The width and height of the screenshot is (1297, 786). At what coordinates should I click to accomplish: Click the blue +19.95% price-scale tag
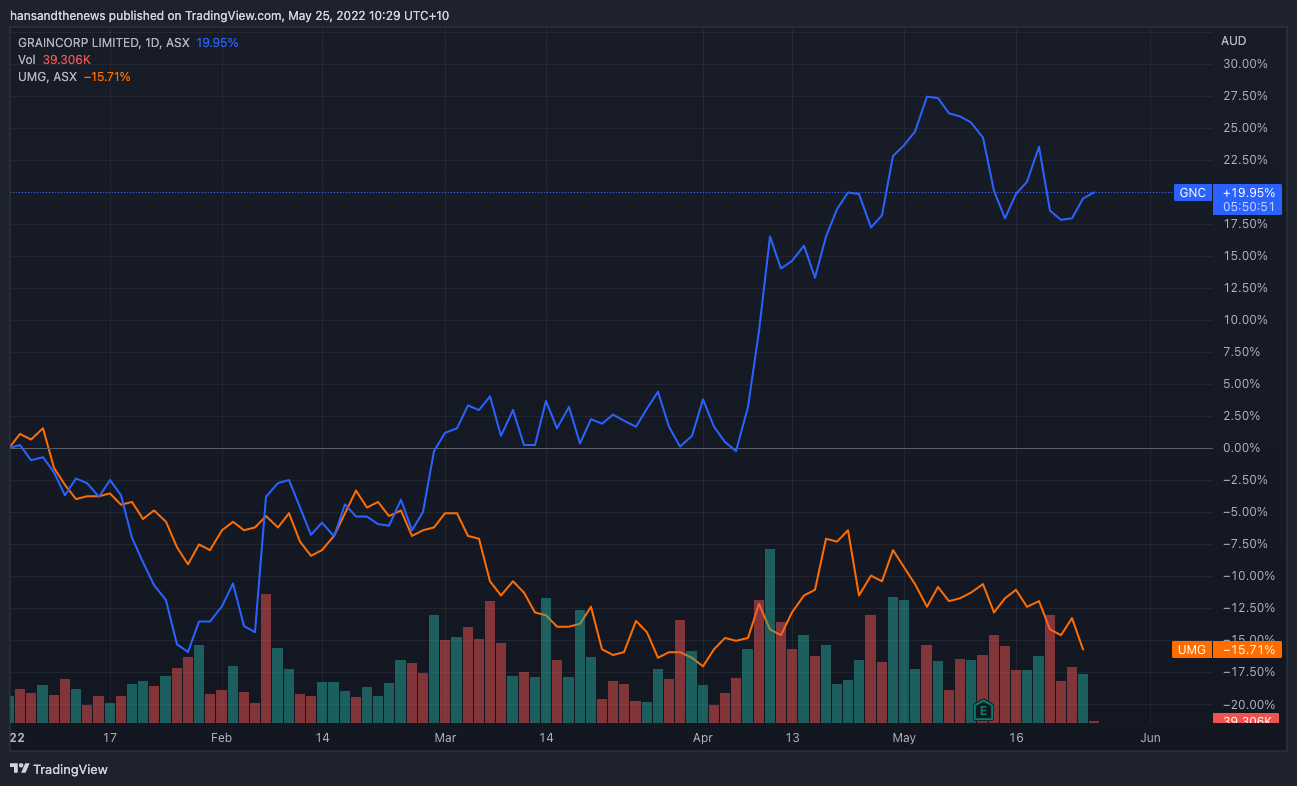pos(1246,192)
